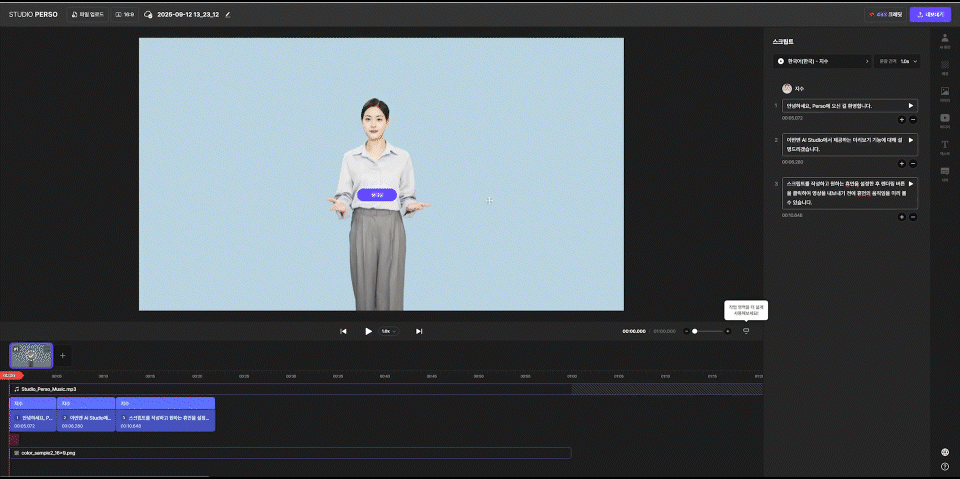This screenshot has width=960, height=479.
Task: Open the image panel in sidebar
Action: coord(944,93)
